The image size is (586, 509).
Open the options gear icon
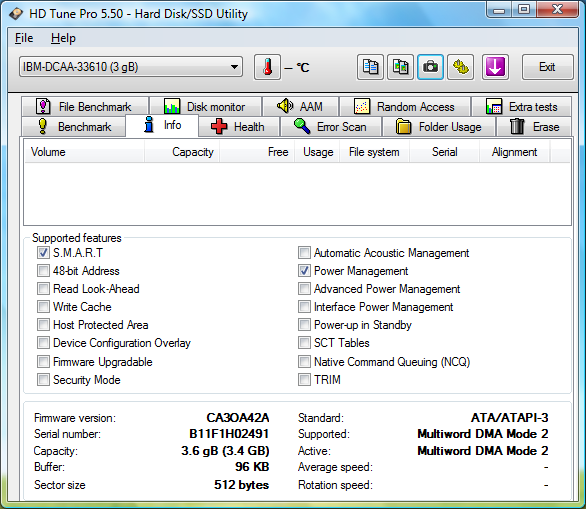tap(461, 67)
